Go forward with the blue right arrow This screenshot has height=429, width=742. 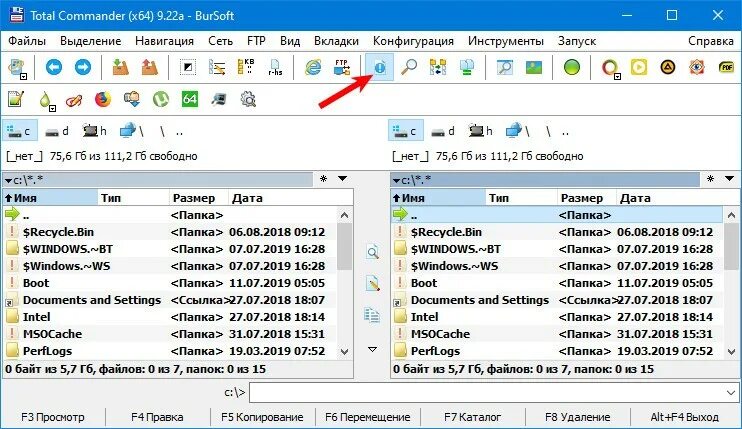(83, 67)
